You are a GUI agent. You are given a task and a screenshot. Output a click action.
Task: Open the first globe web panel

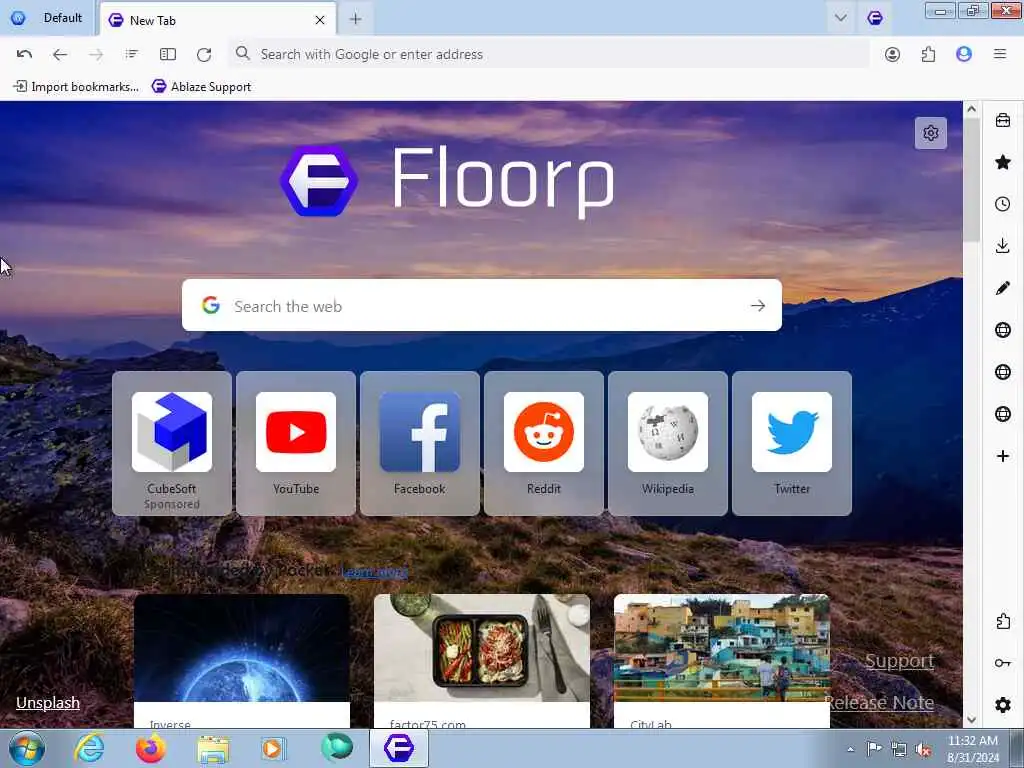pos(1003,330)
